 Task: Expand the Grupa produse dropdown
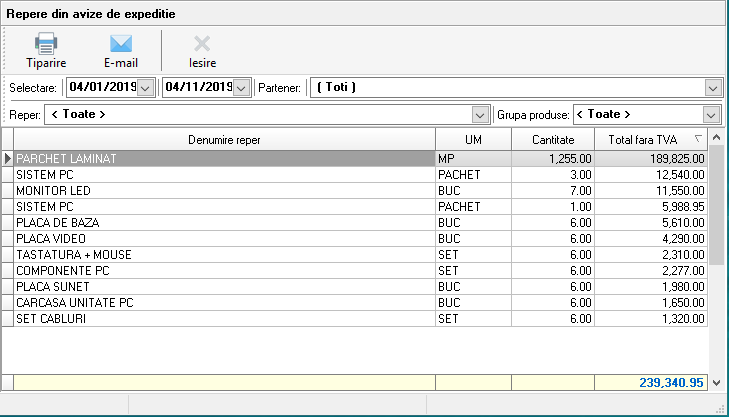712,114
